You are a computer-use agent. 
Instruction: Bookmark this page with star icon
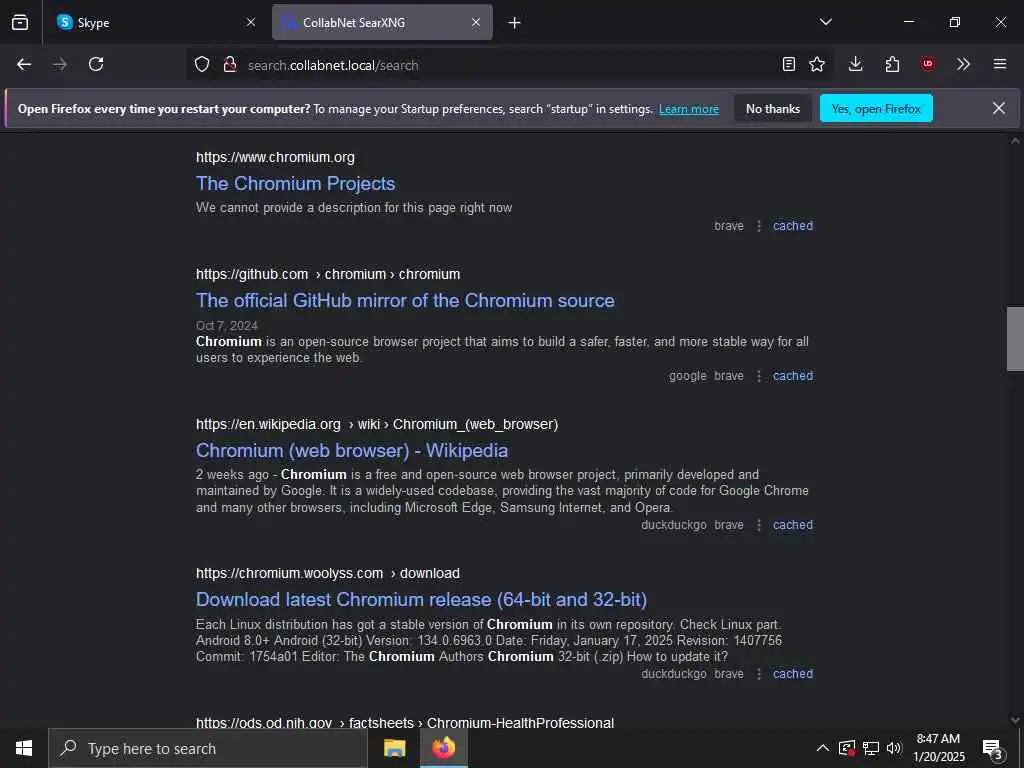(x=817, y=64)
